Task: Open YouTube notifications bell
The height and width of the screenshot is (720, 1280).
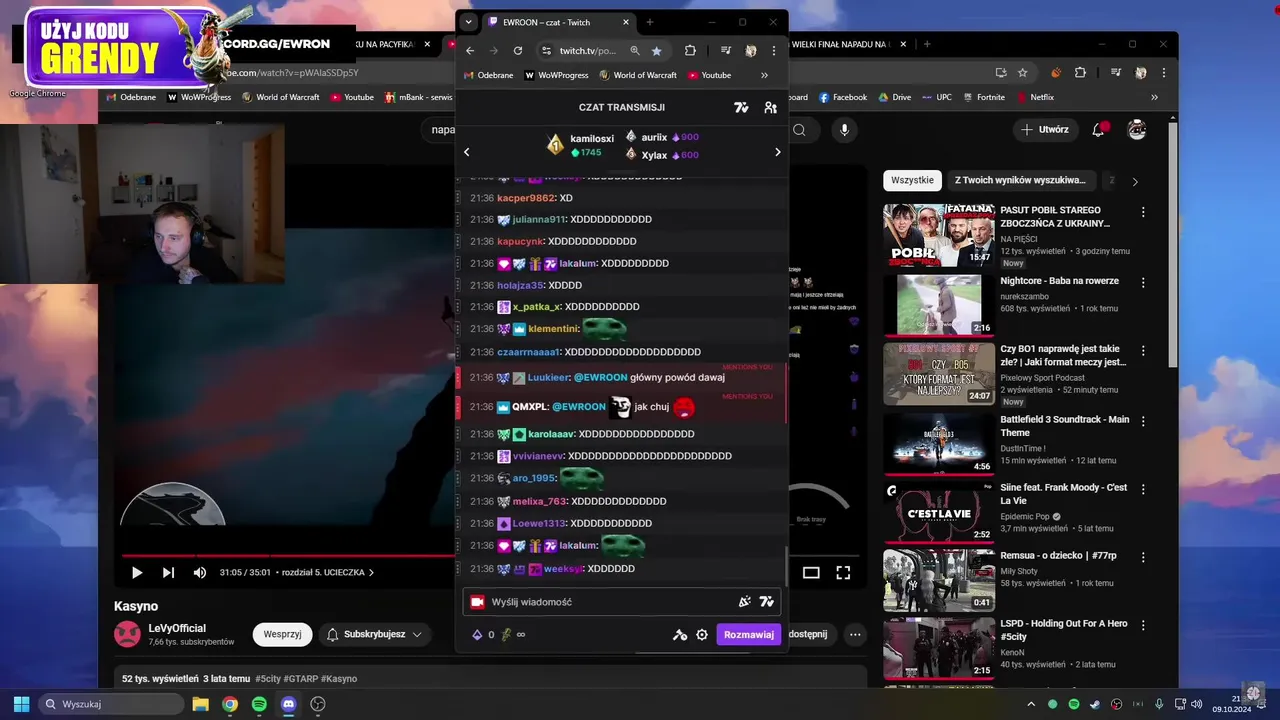Action: click(x=1099, y=130)
